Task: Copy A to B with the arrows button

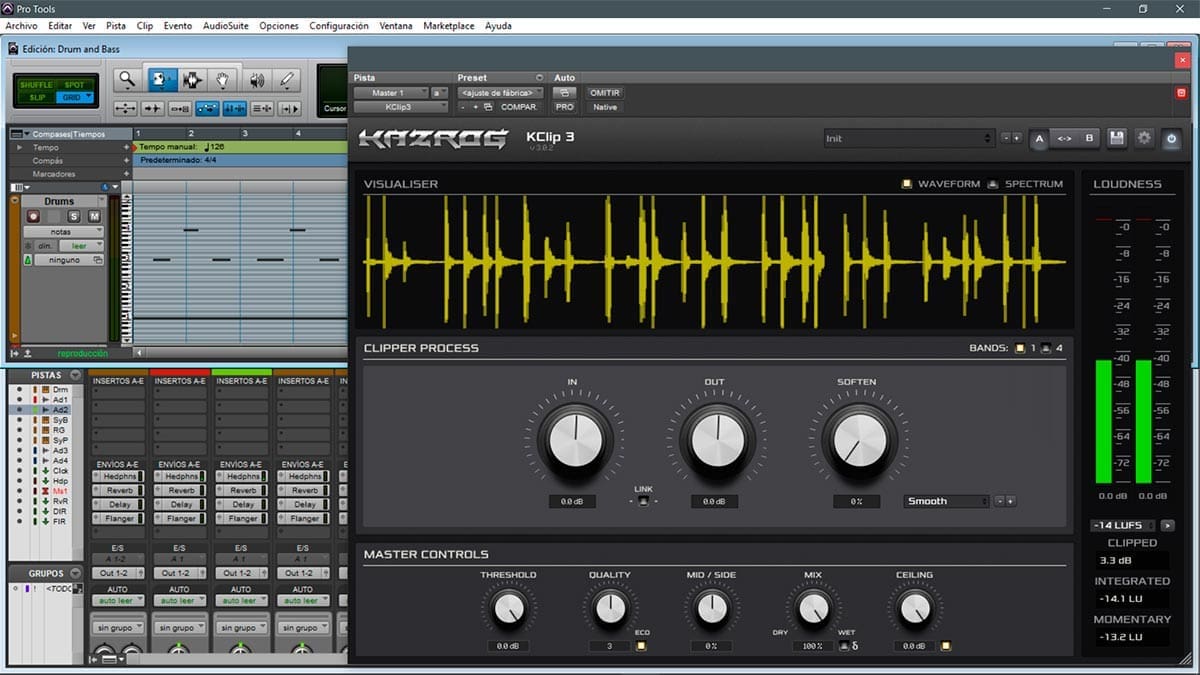Action: click(1064, 138)
